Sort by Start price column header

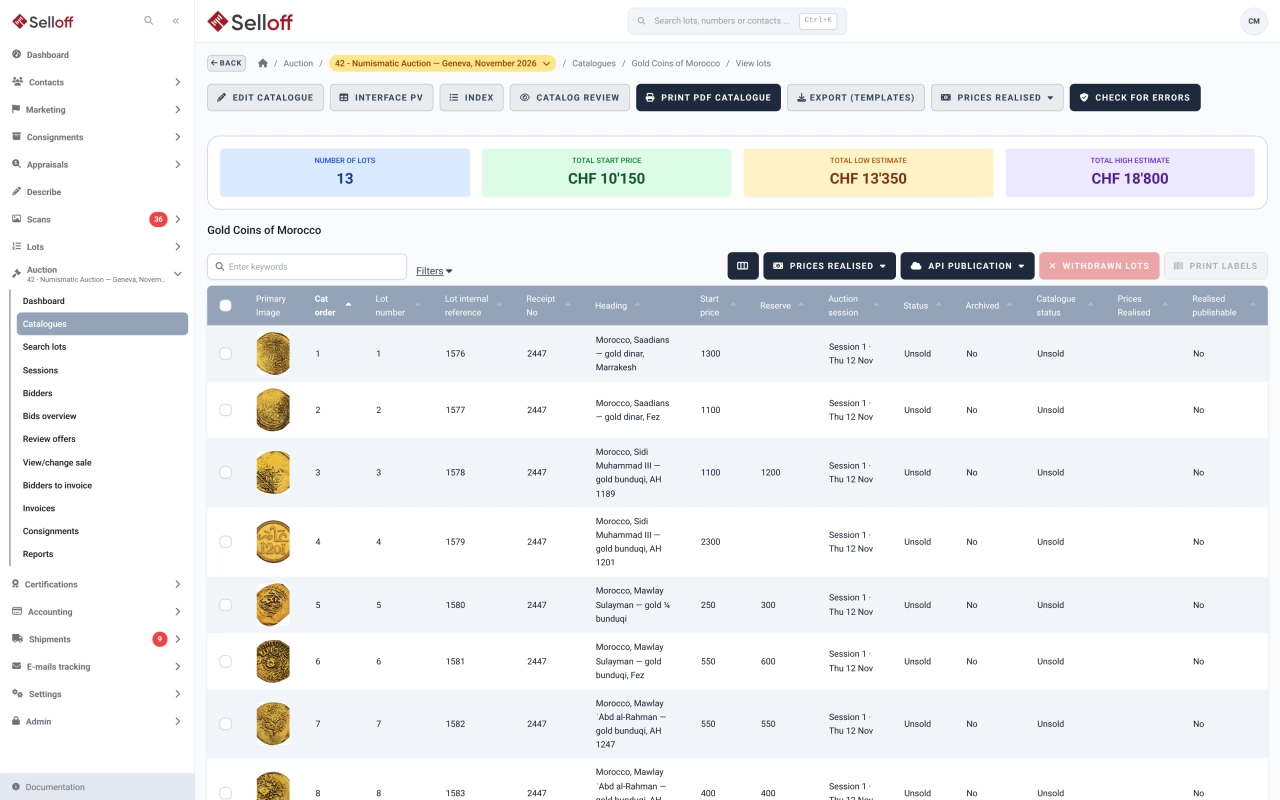click(x=709, y=306)
